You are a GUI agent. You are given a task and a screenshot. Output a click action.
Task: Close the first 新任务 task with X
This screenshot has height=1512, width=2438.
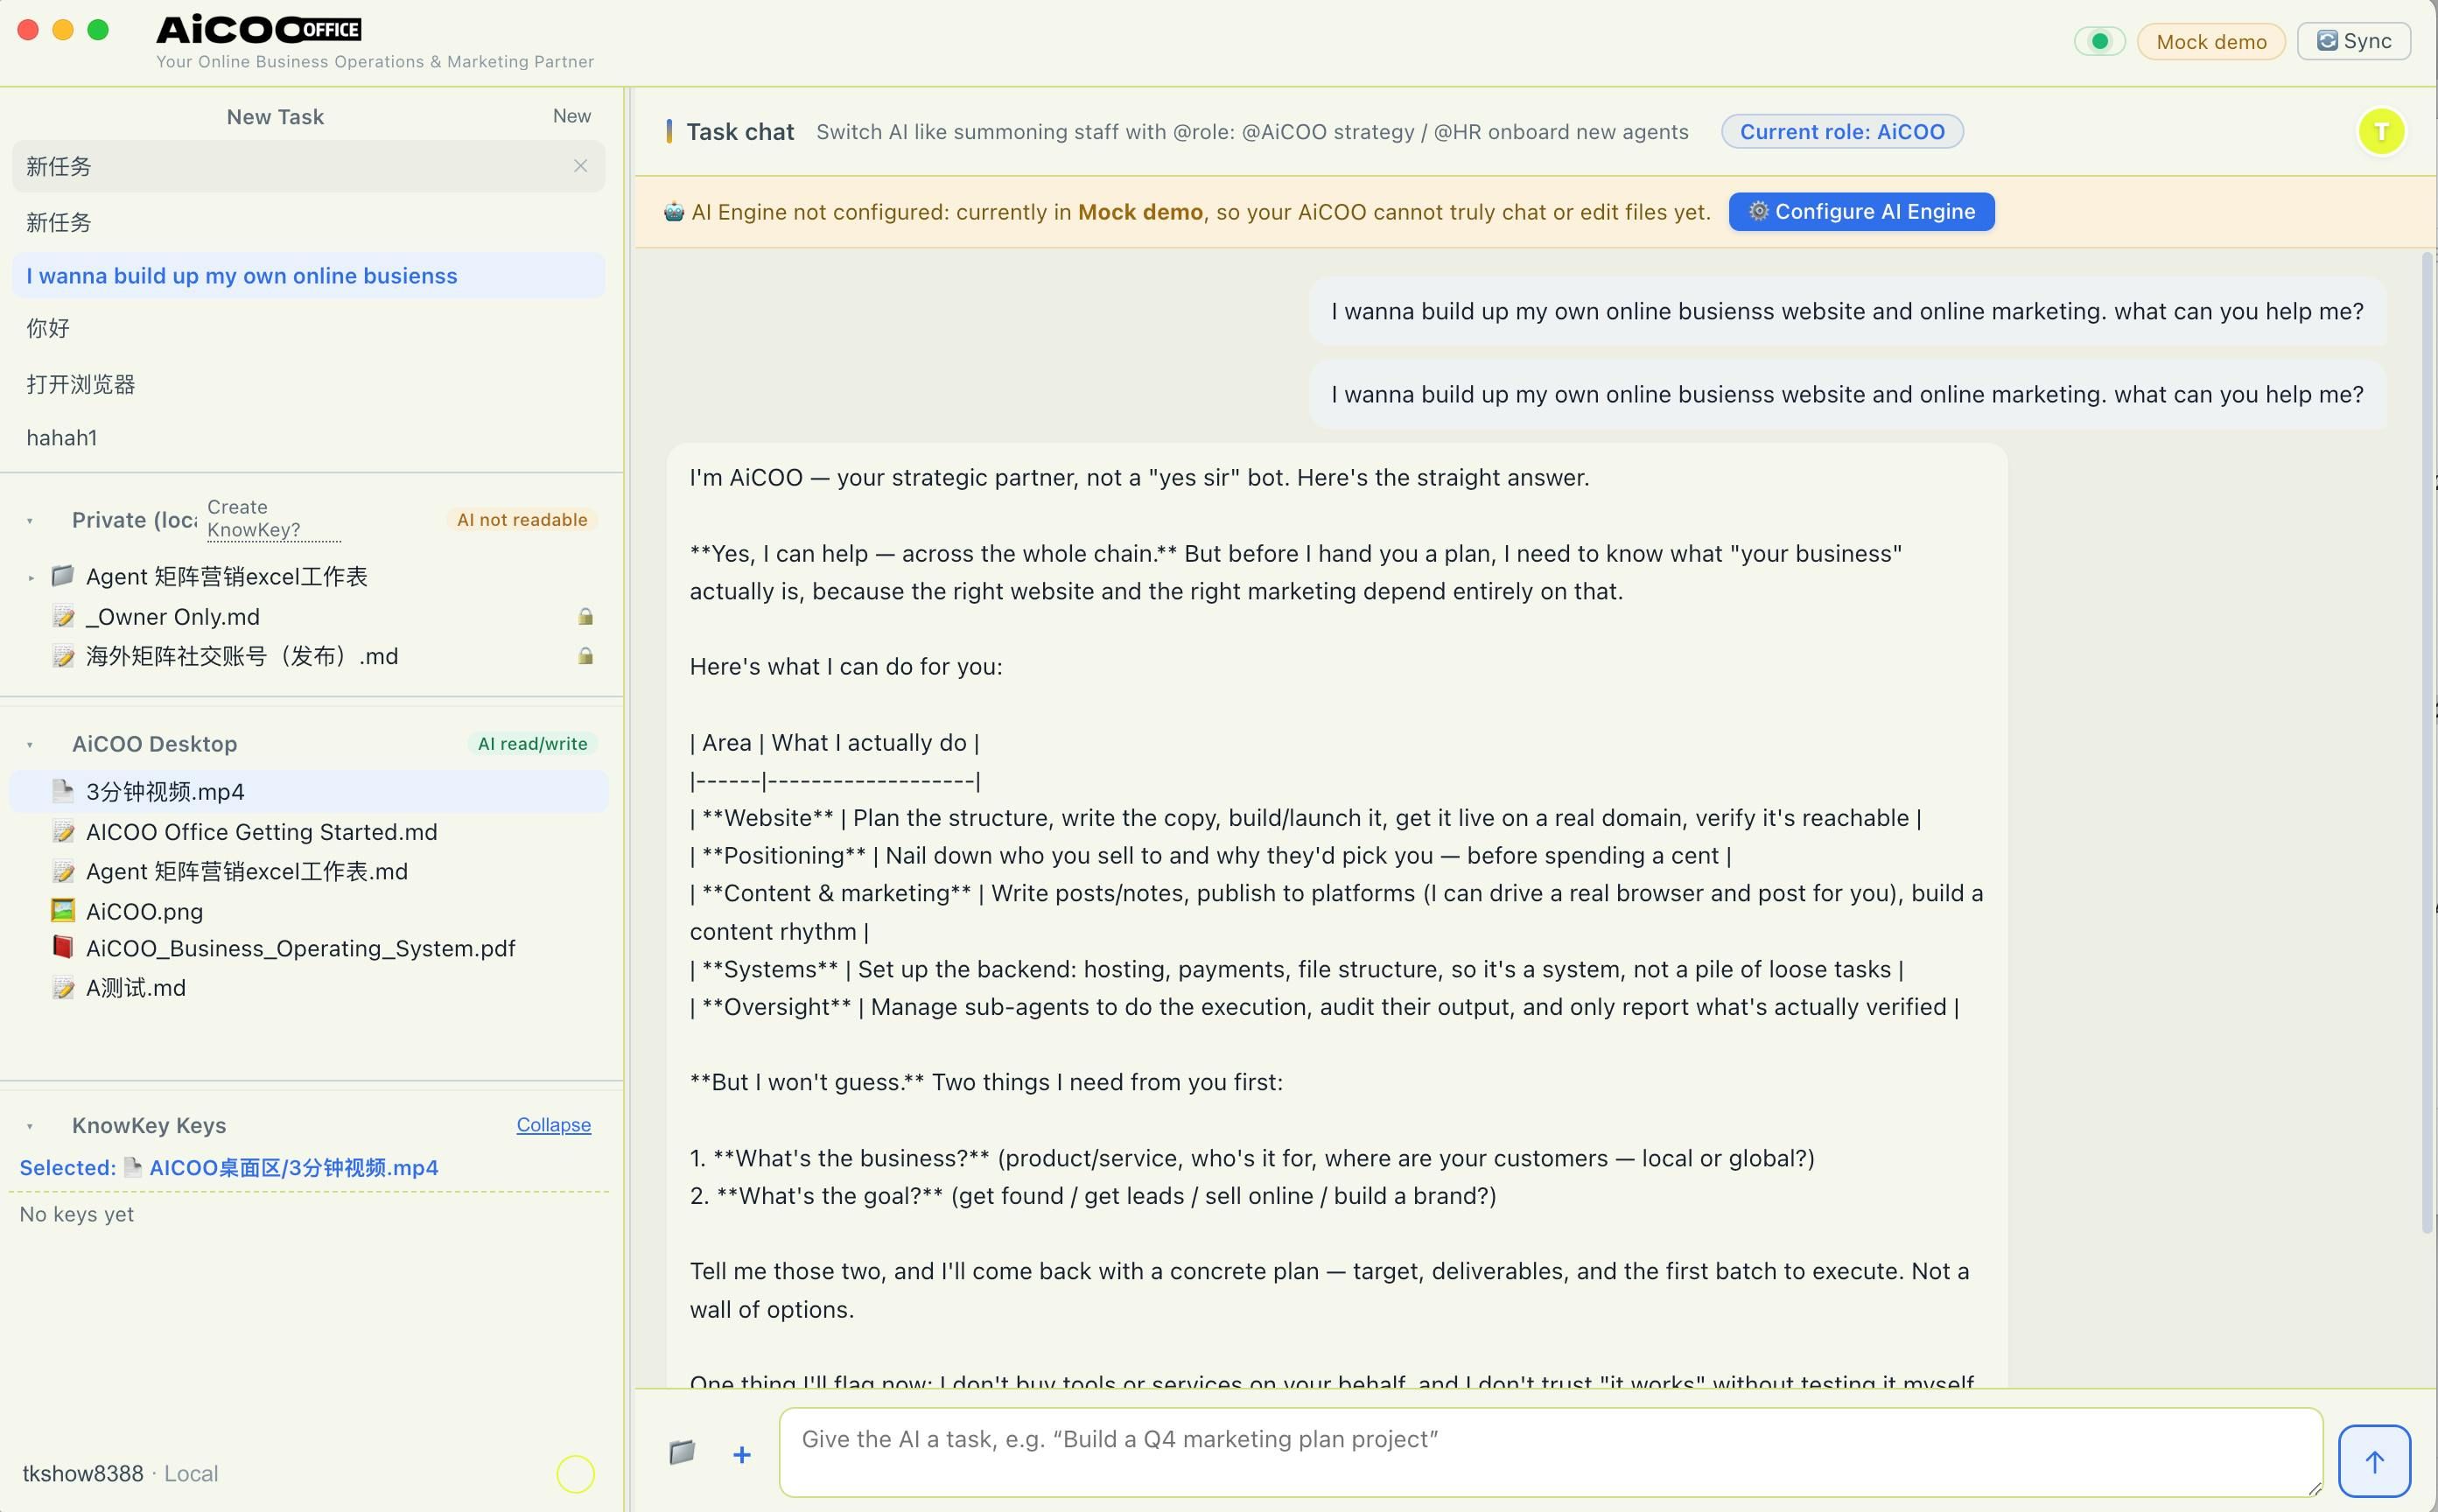pos(581,166)
